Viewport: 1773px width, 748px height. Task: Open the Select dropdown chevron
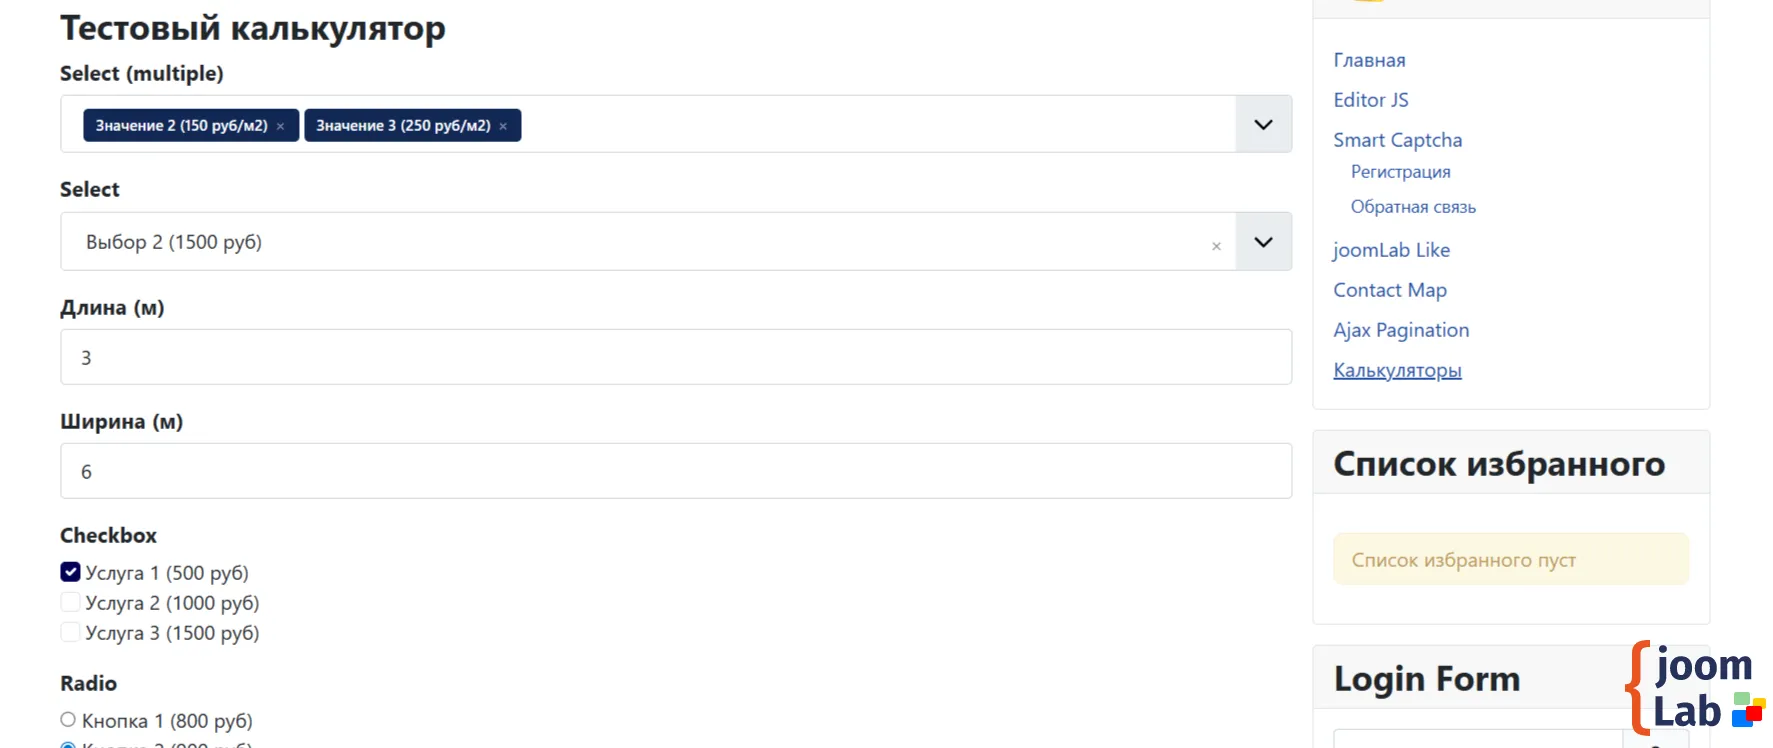click(x=1263, y=242)
